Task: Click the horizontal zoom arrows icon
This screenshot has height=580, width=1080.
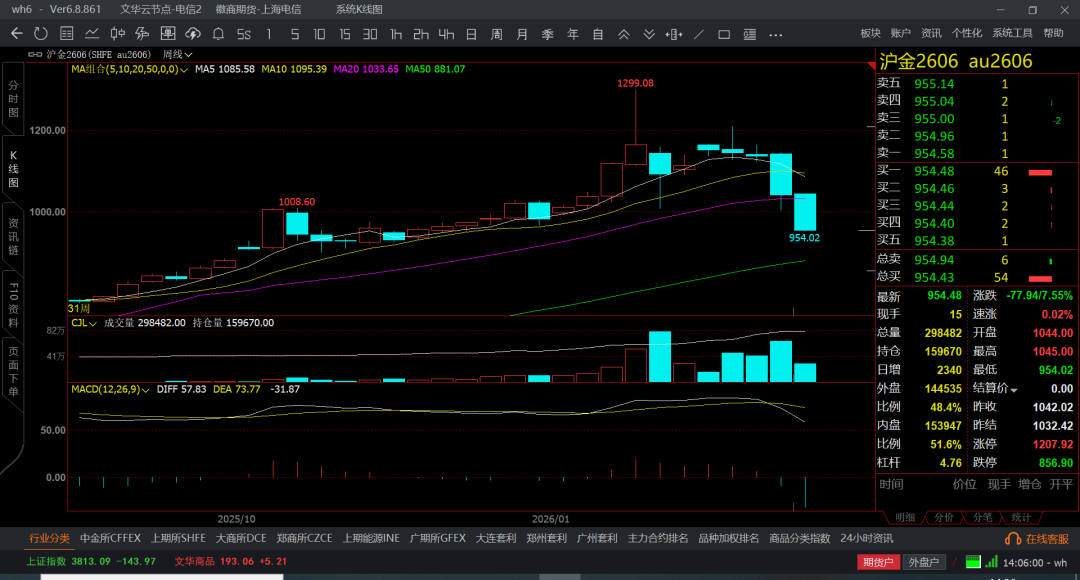Action: pos(674,34)
